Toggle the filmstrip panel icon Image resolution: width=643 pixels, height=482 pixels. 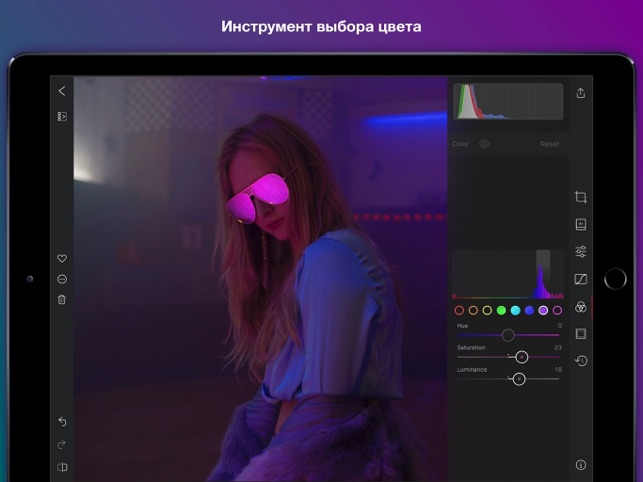pos(62,116)
